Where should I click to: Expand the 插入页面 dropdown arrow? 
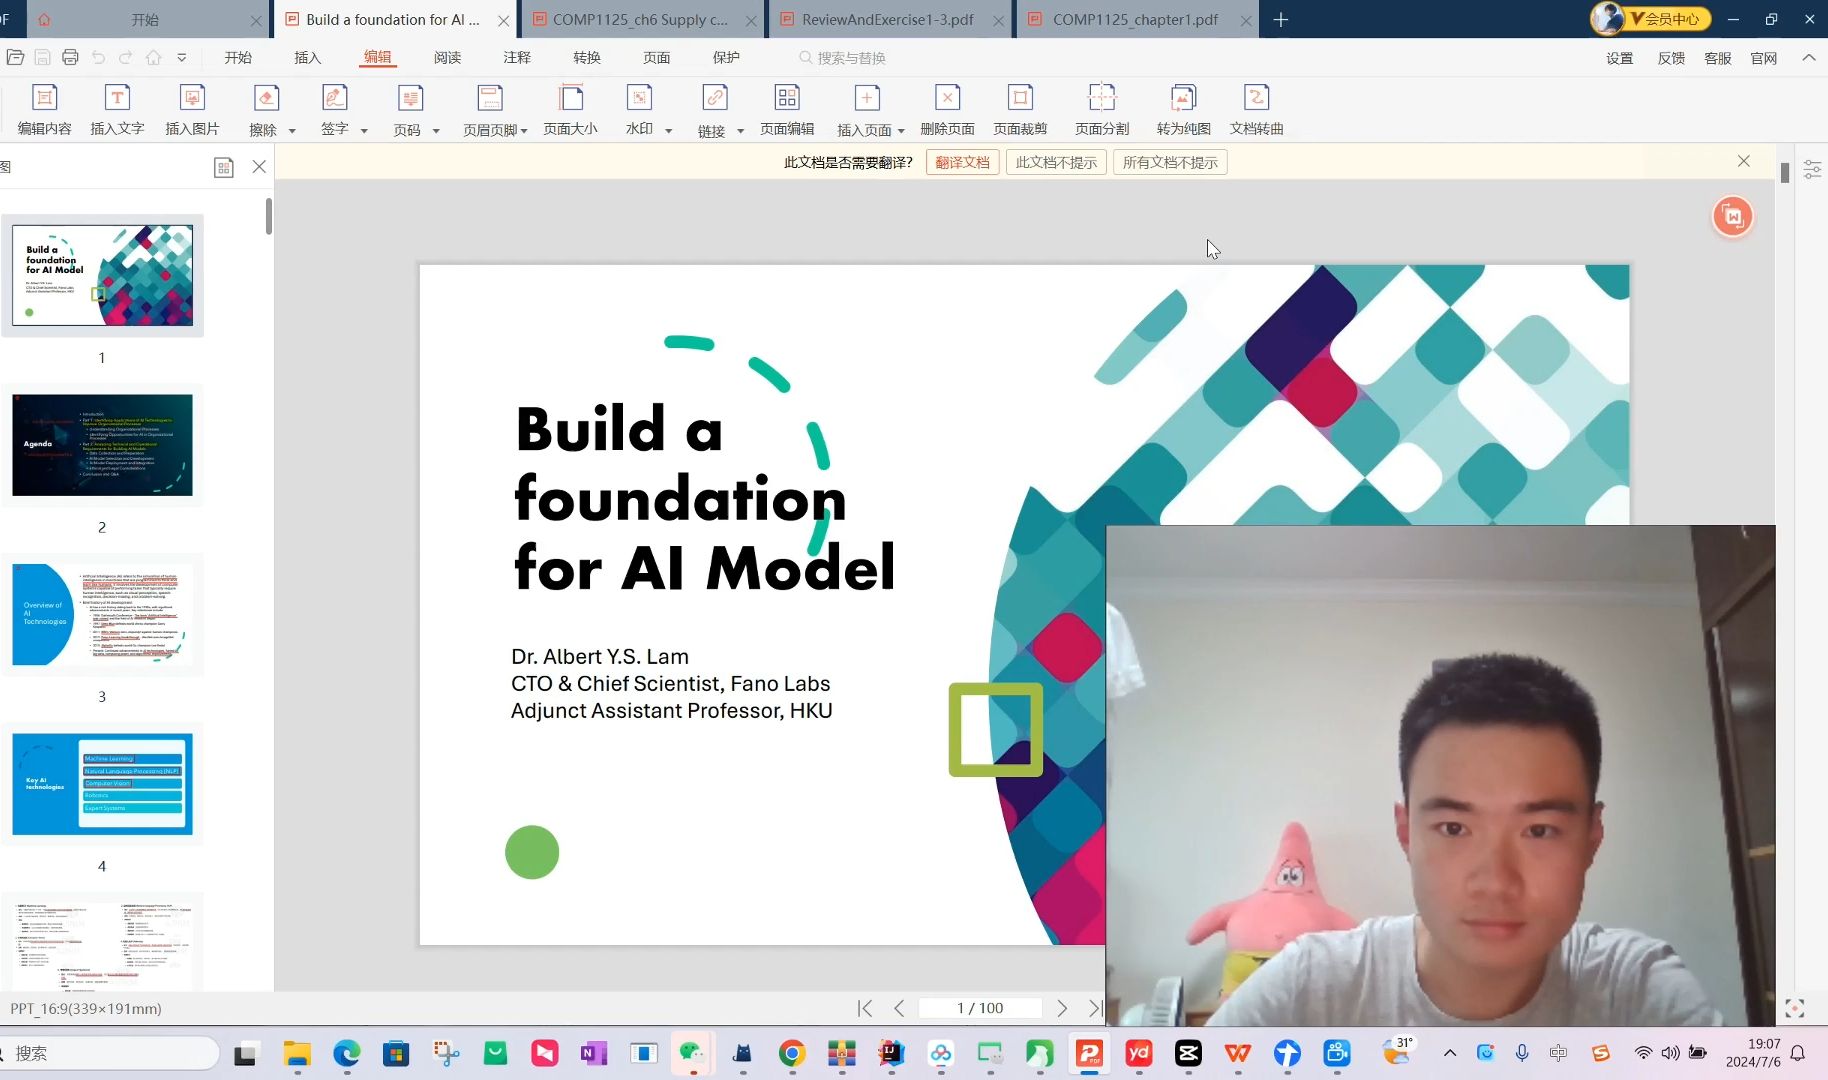(x=901, y=131)
